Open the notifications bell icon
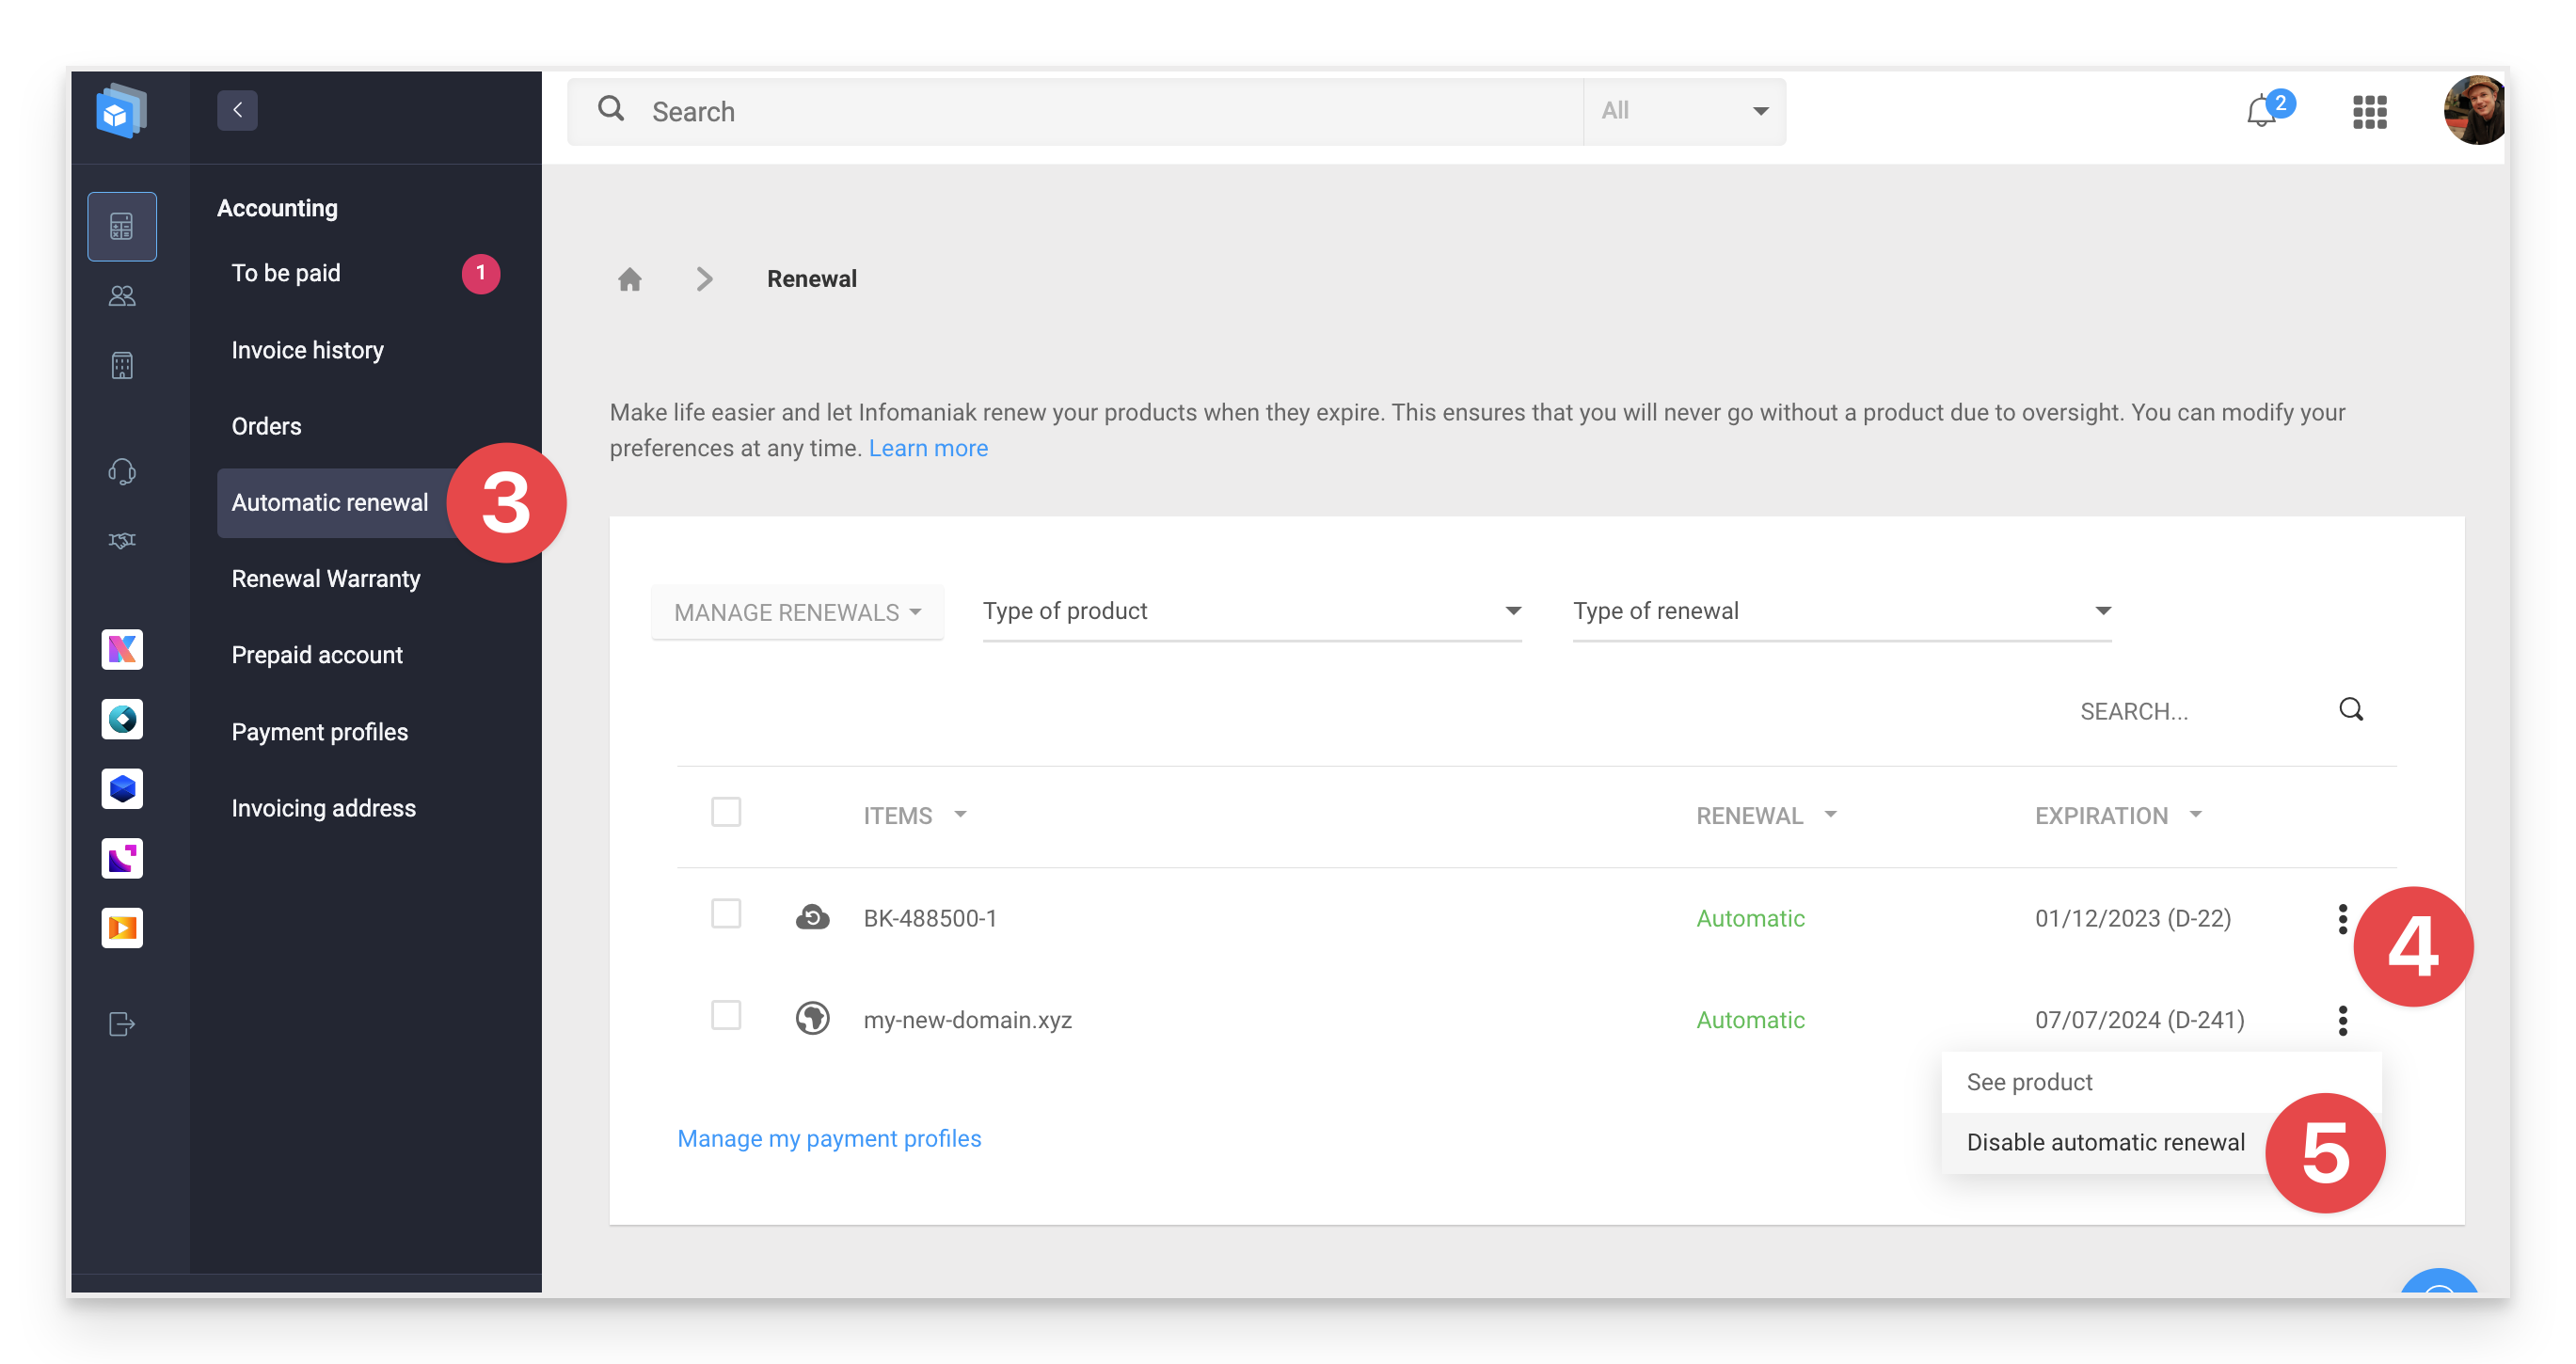The height and width of the screenshot is (1364, 2576). tap(2261, 112)
